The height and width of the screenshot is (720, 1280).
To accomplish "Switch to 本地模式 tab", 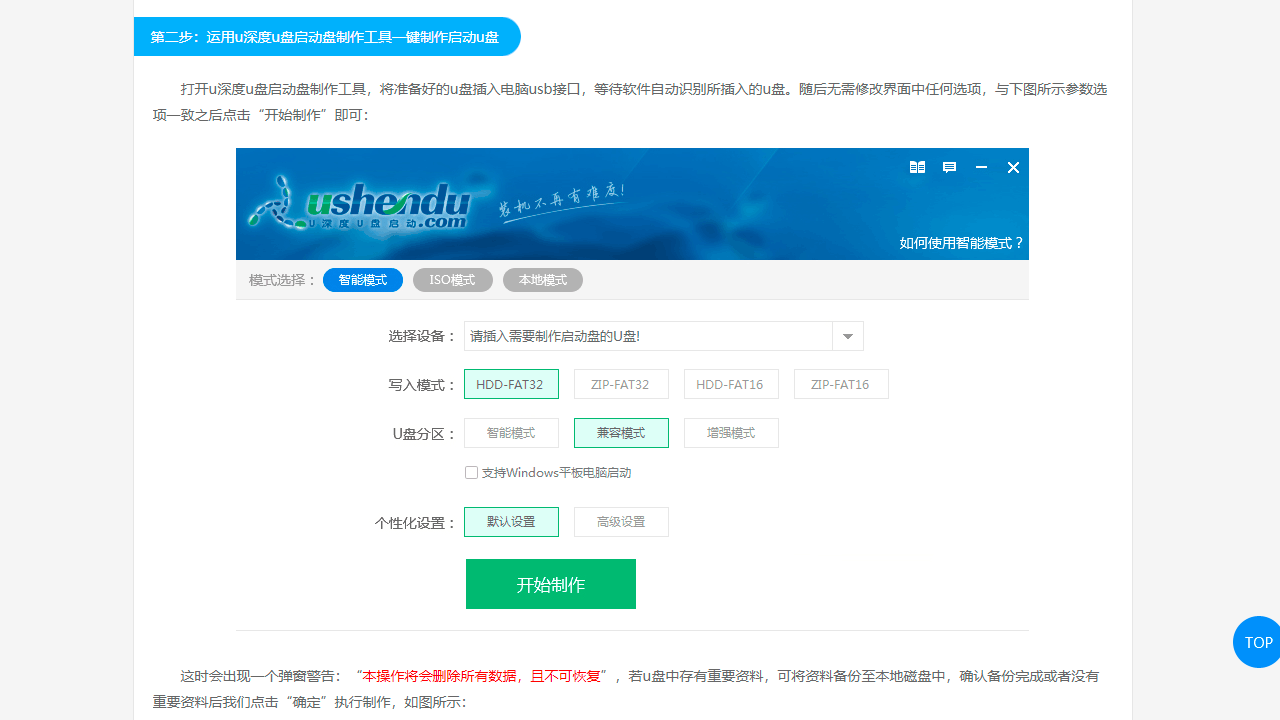I will click(543, 280).
